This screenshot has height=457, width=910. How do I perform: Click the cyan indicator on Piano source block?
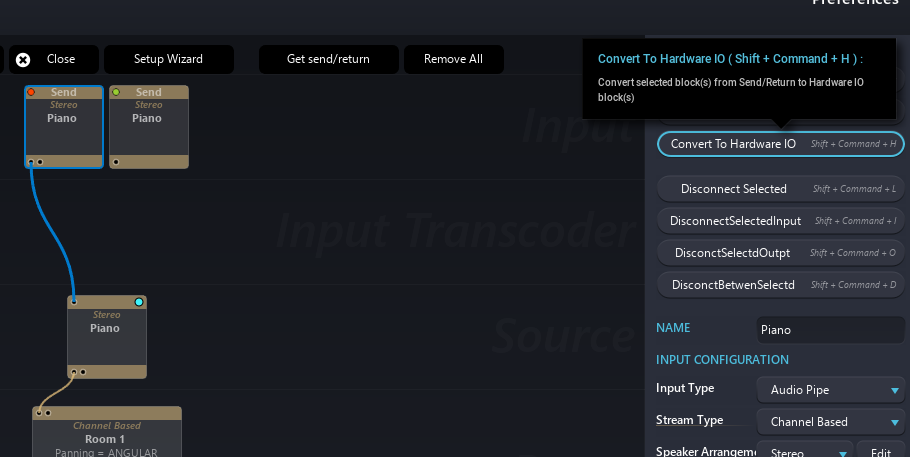[139, 302]
